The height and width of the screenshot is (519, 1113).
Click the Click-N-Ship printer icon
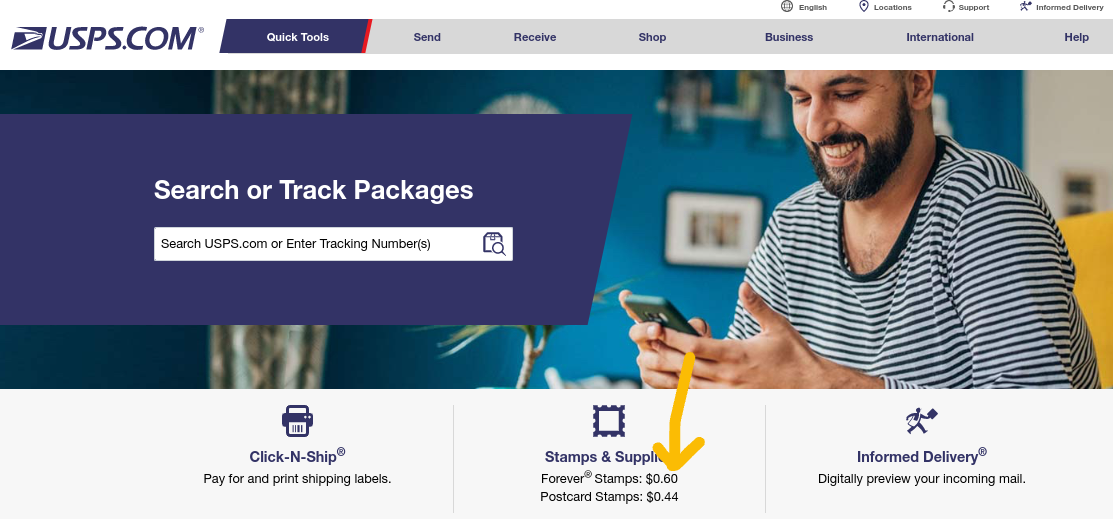click(297, 421)
